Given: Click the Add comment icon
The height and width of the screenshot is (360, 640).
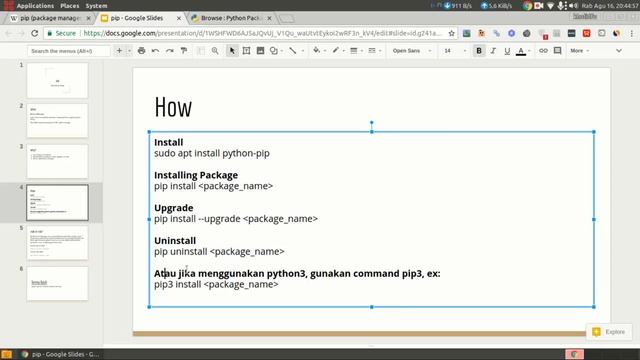Looking at the screenshot, I should [x=558, y=51].
